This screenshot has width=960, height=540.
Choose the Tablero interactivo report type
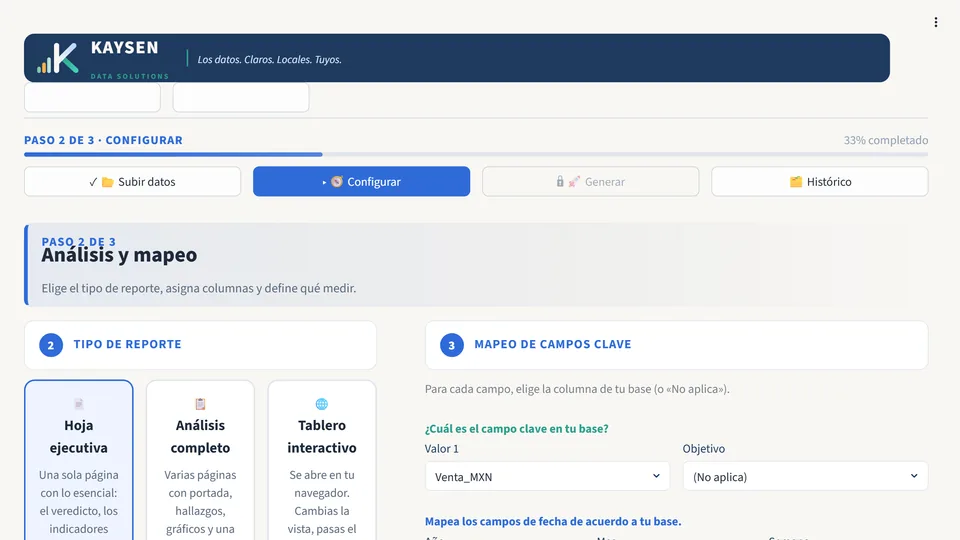(321, 460)
